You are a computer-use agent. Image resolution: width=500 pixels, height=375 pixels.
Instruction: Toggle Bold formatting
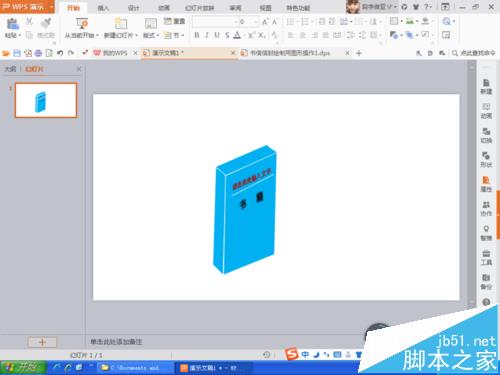click(197, 35)
